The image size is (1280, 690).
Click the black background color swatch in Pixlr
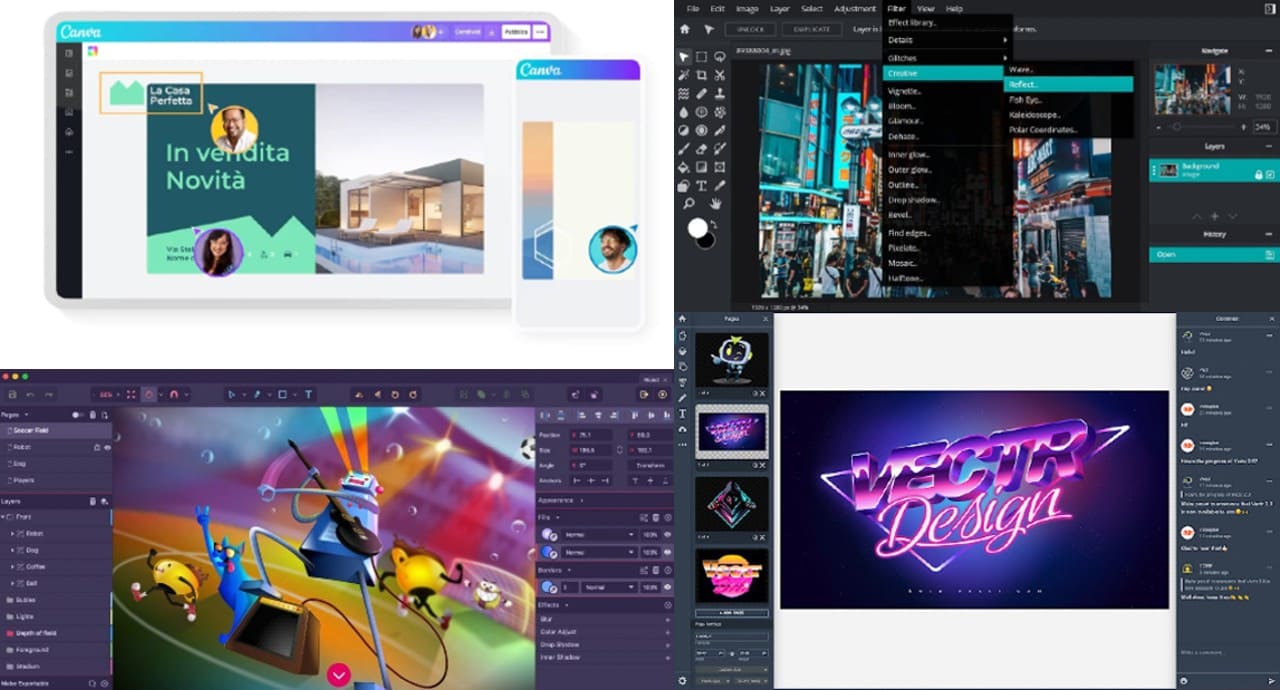pyautogui.click(x=707, y=239)
